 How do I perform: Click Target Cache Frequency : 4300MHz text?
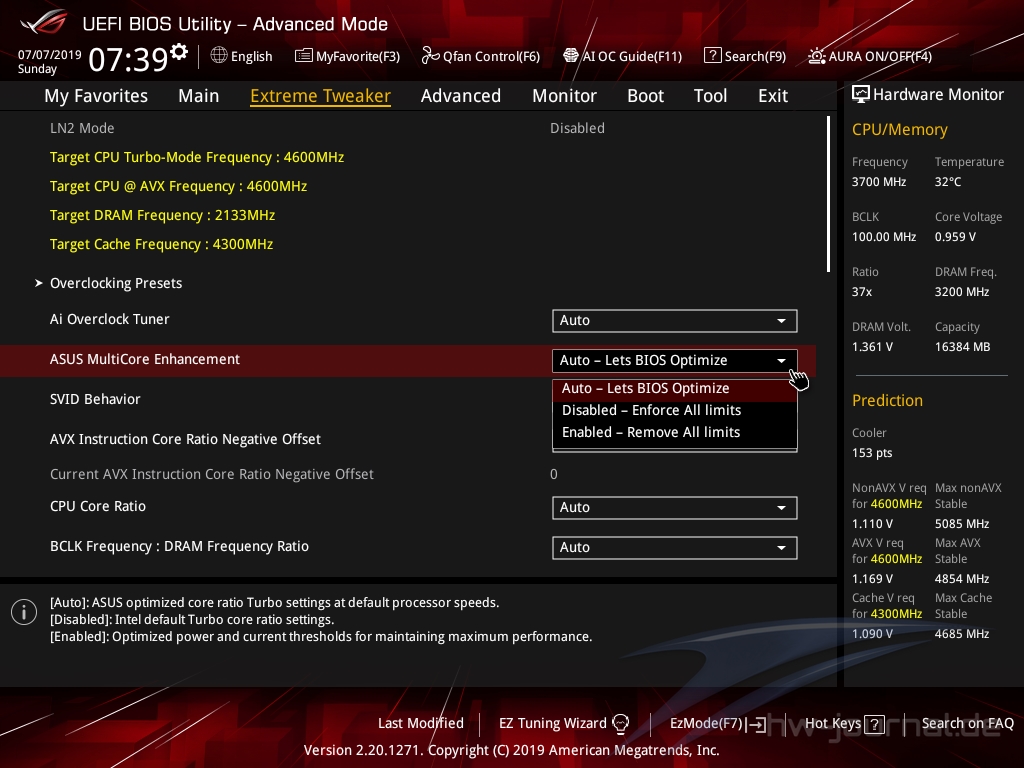161,244
